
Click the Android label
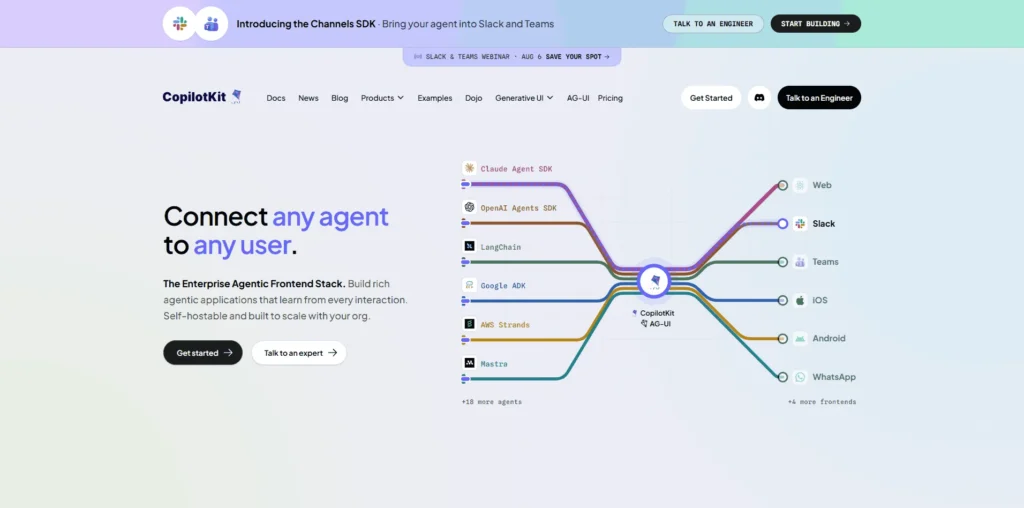click(x=829, y=339)
